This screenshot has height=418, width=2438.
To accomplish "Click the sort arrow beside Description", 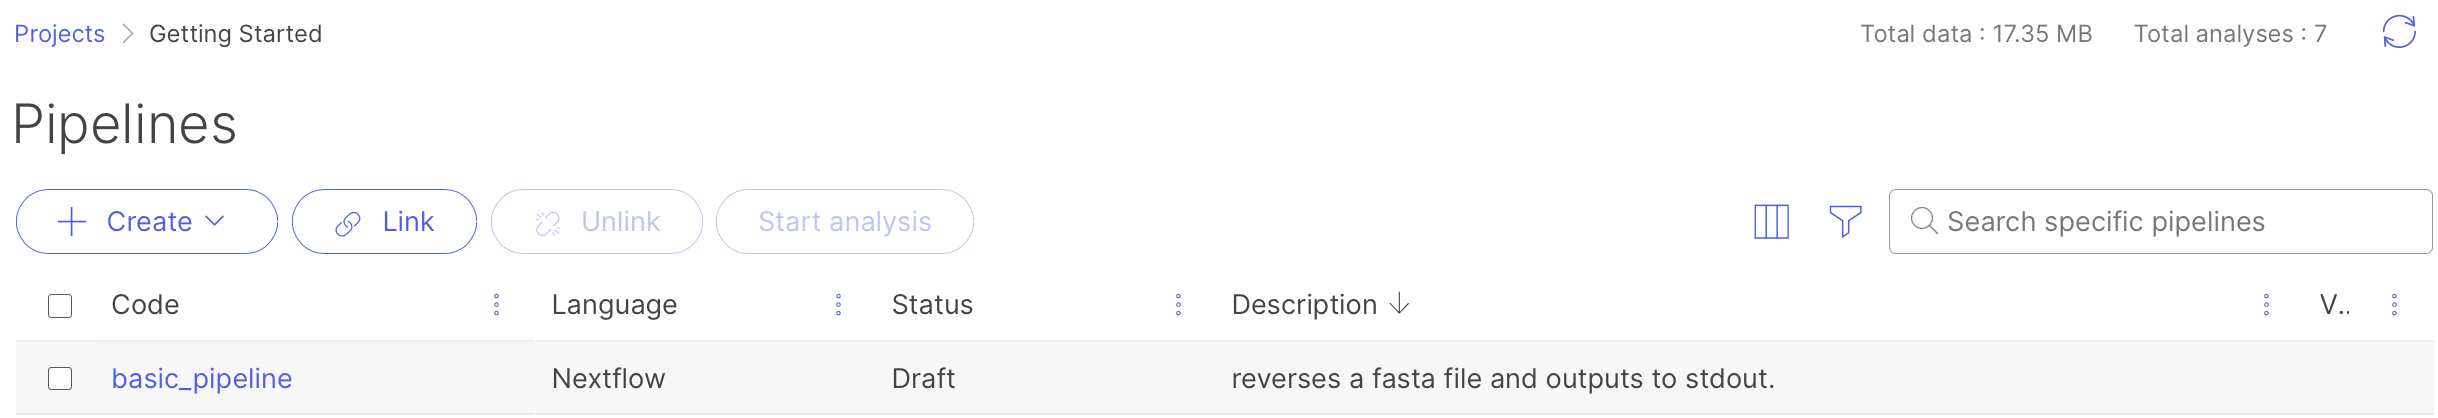I will pos(1400,304).
